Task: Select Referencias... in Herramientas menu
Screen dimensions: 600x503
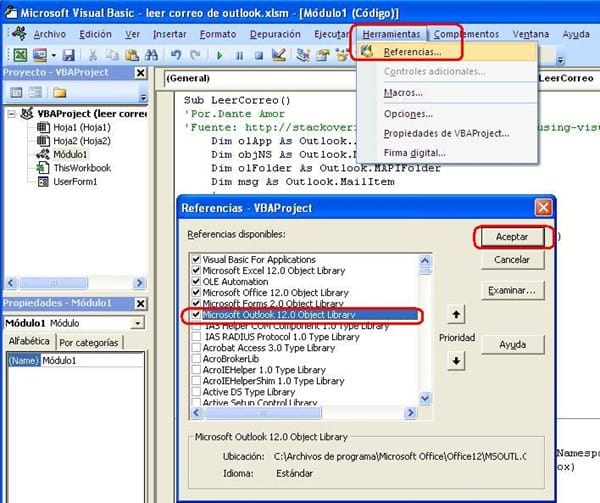Action: 446,52
